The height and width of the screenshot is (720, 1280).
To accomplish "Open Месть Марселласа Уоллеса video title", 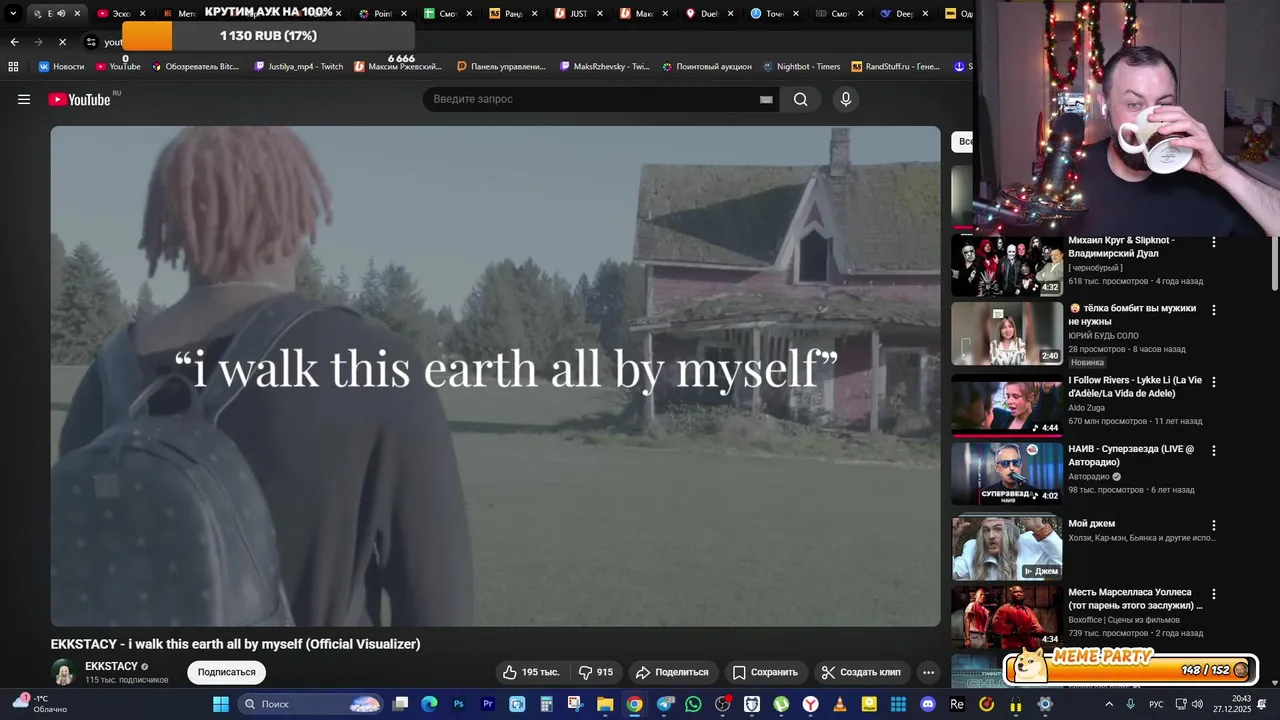I will [x=1135, y=599].
